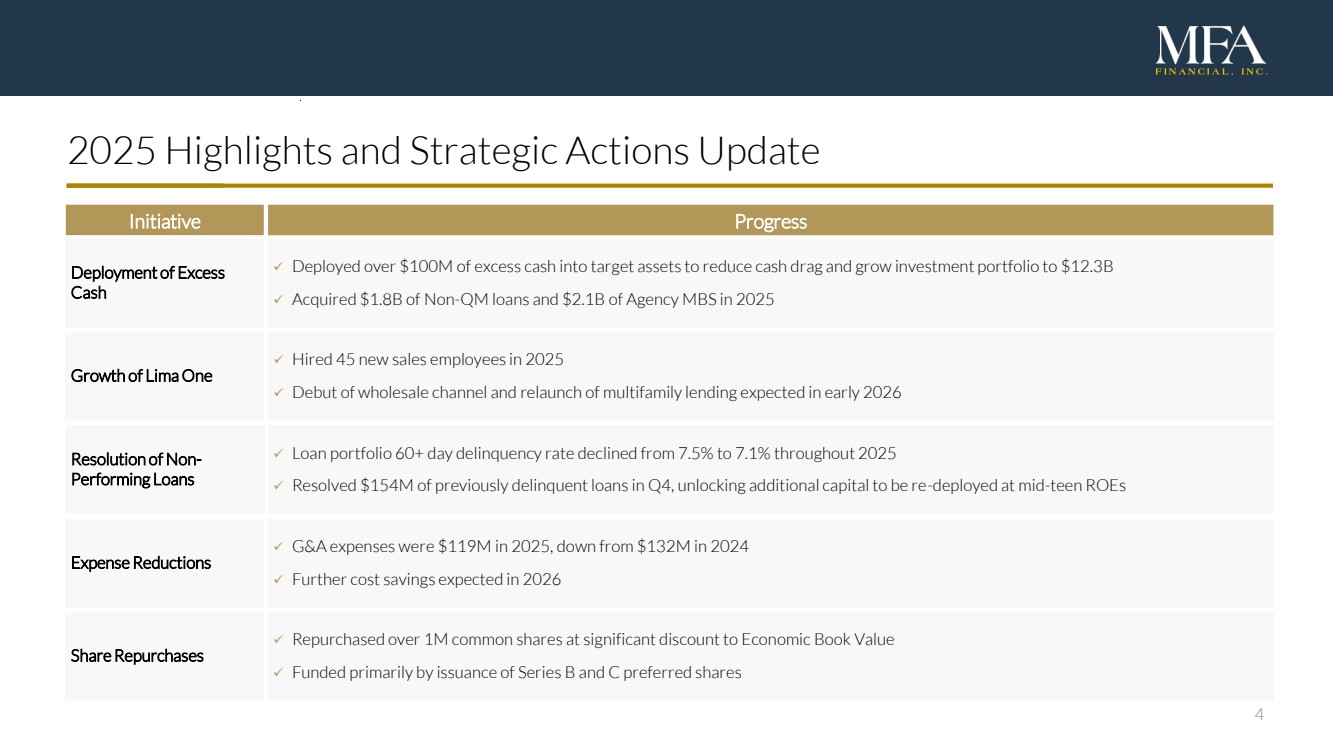Click the checkmark next to 'Acquired $1.8B of Non-QM loans'
1333x749 pixels.
278,300
